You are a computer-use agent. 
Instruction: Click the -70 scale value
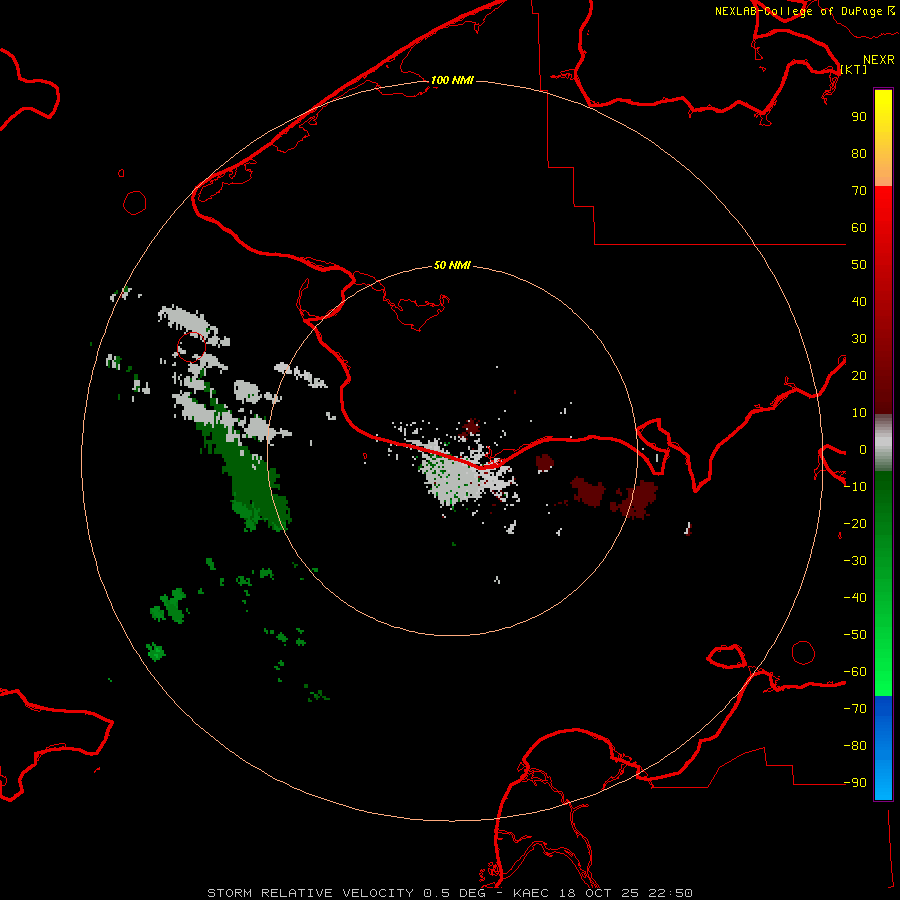click(x=855, y=709)
